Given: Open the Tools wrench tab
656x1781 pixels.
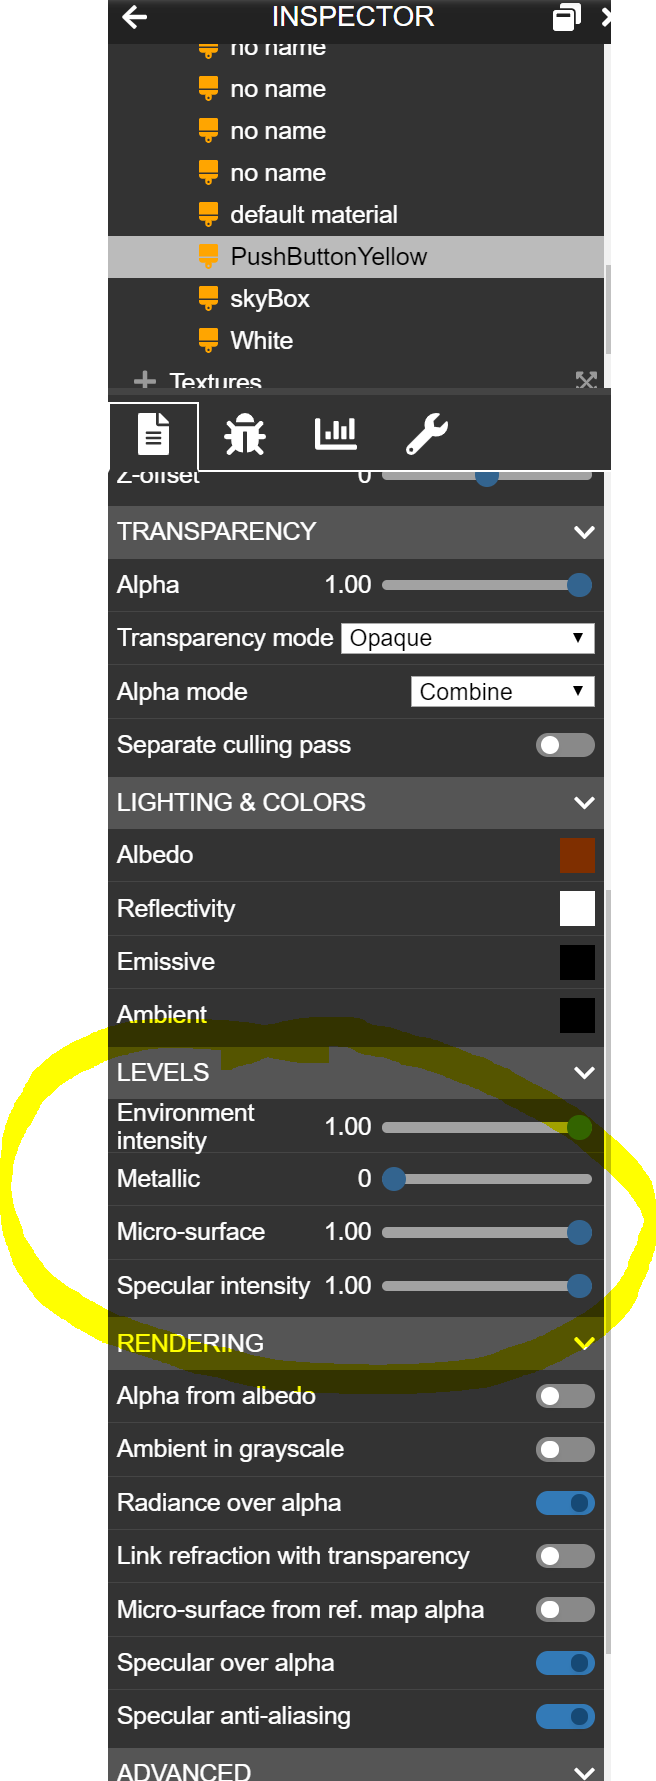Looking at the screenshot, I should click(x=427, y=435).
